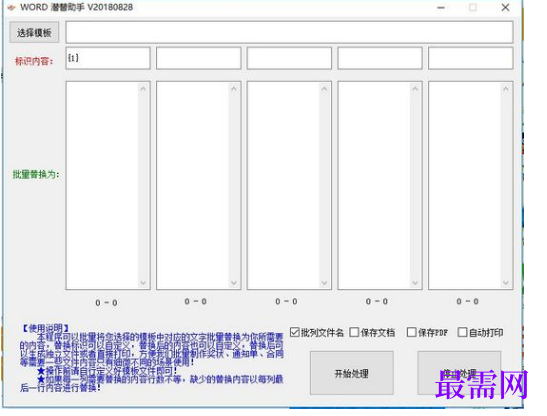Click the 批量替换为 label
The height and width of the screenshot is (416, 547).
[x=36, y=174]
